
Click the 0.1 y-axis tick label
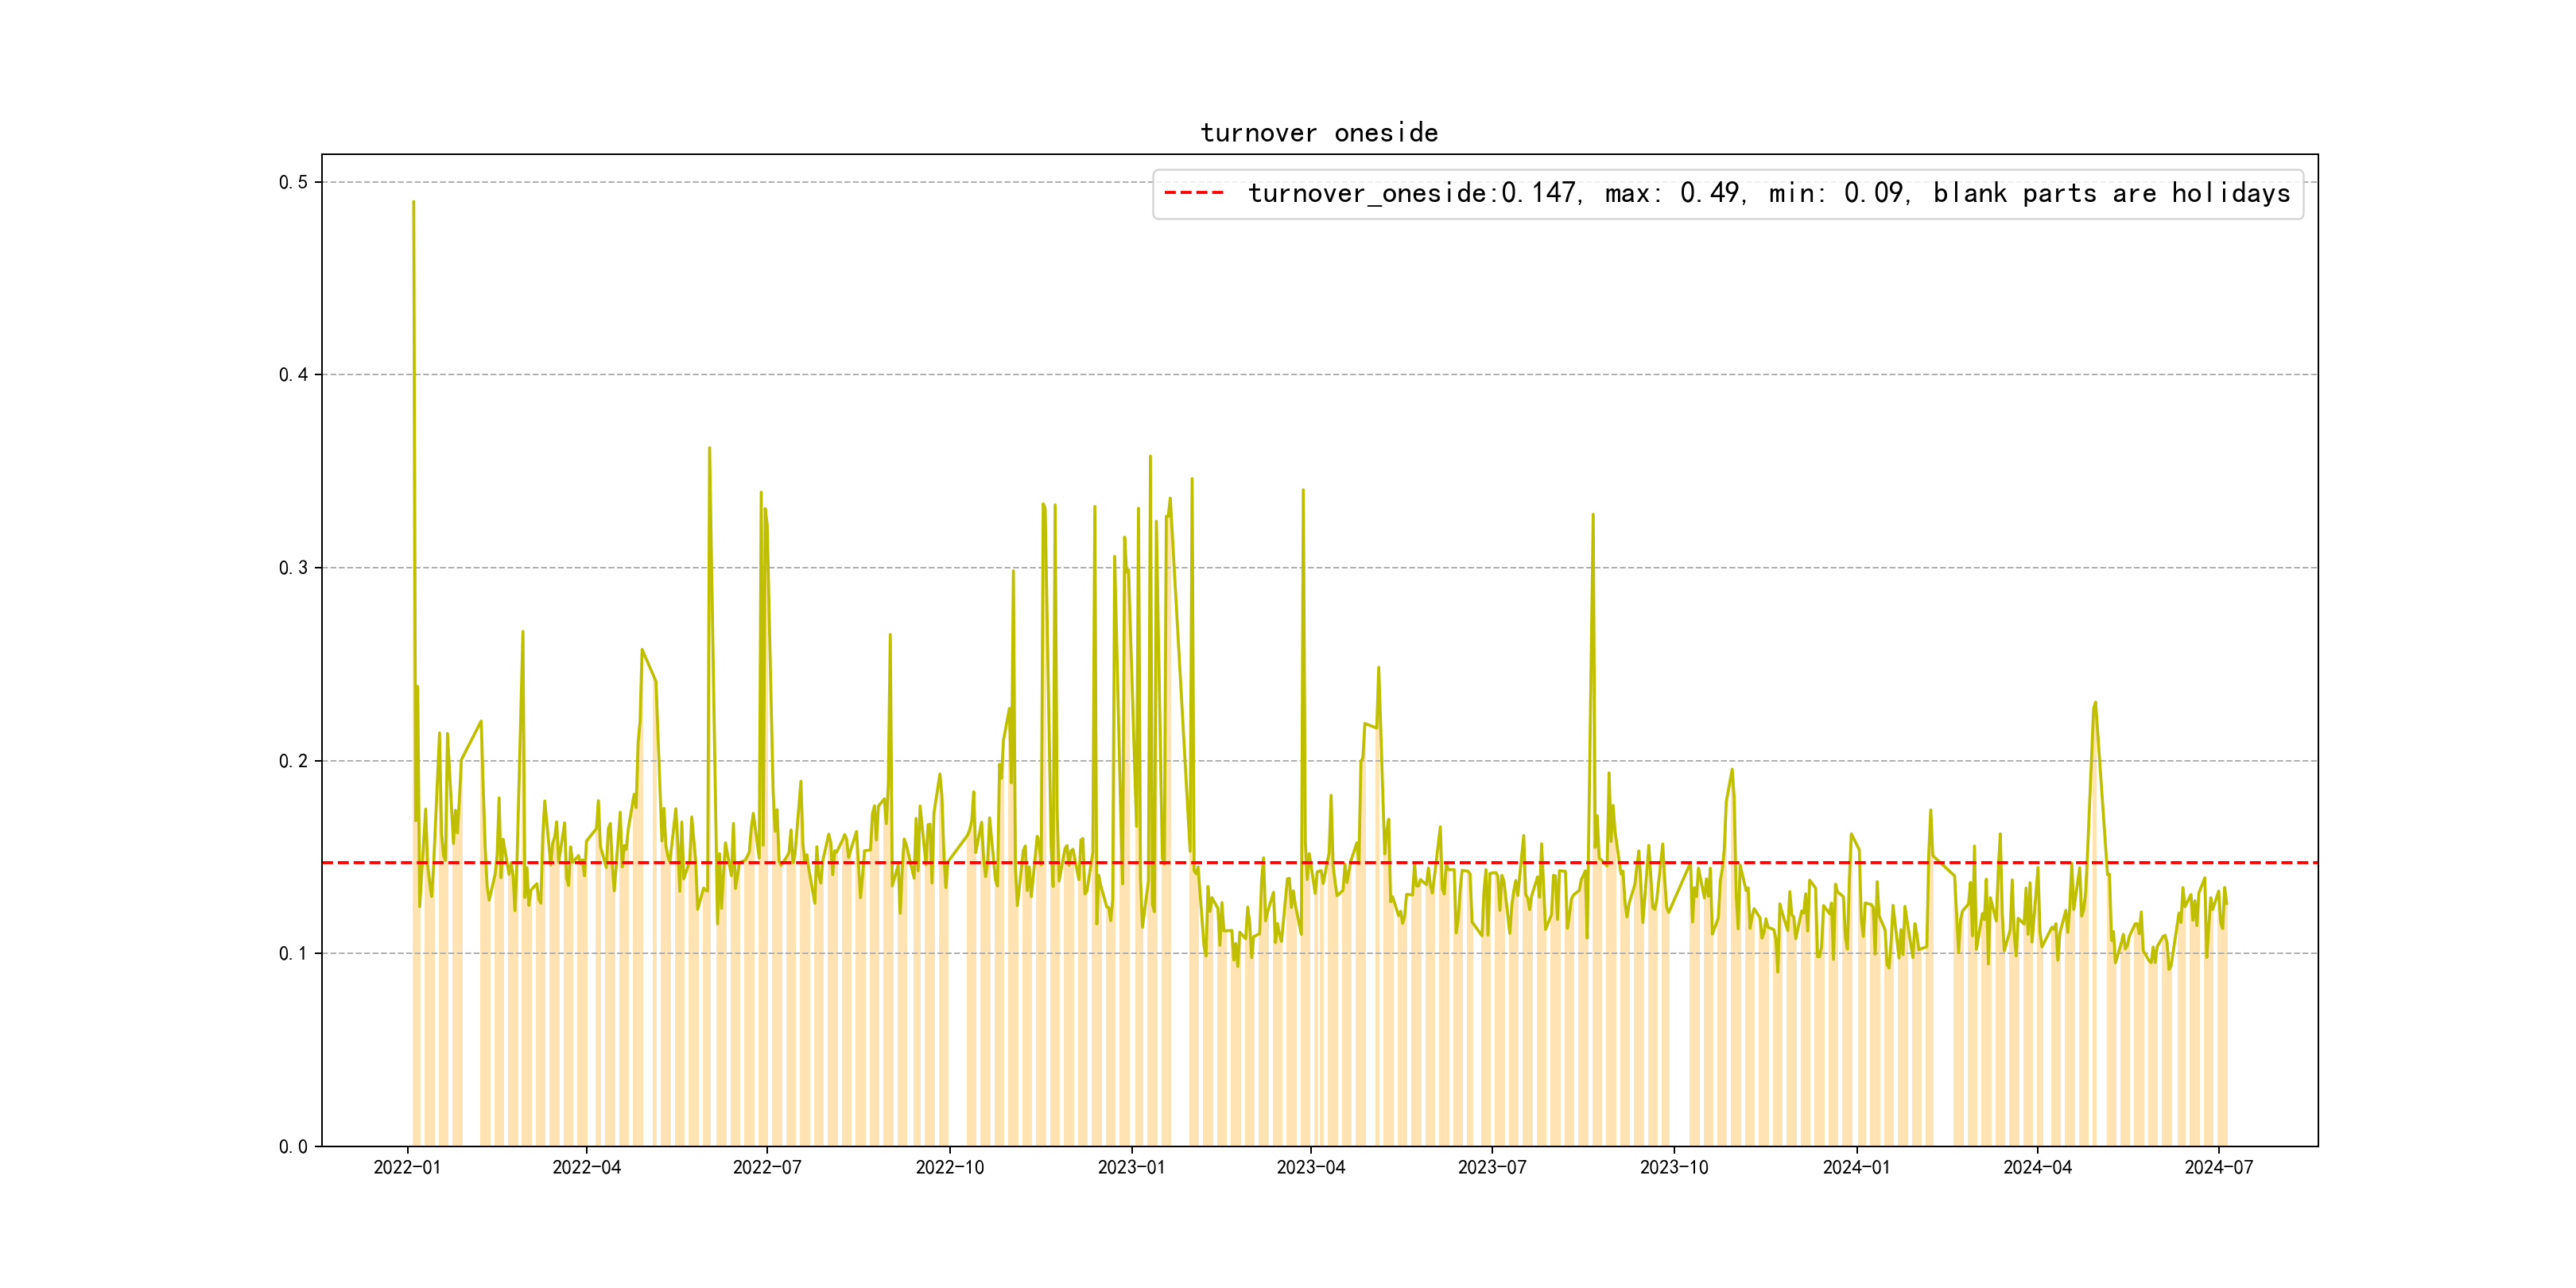[x=293, y=954]
